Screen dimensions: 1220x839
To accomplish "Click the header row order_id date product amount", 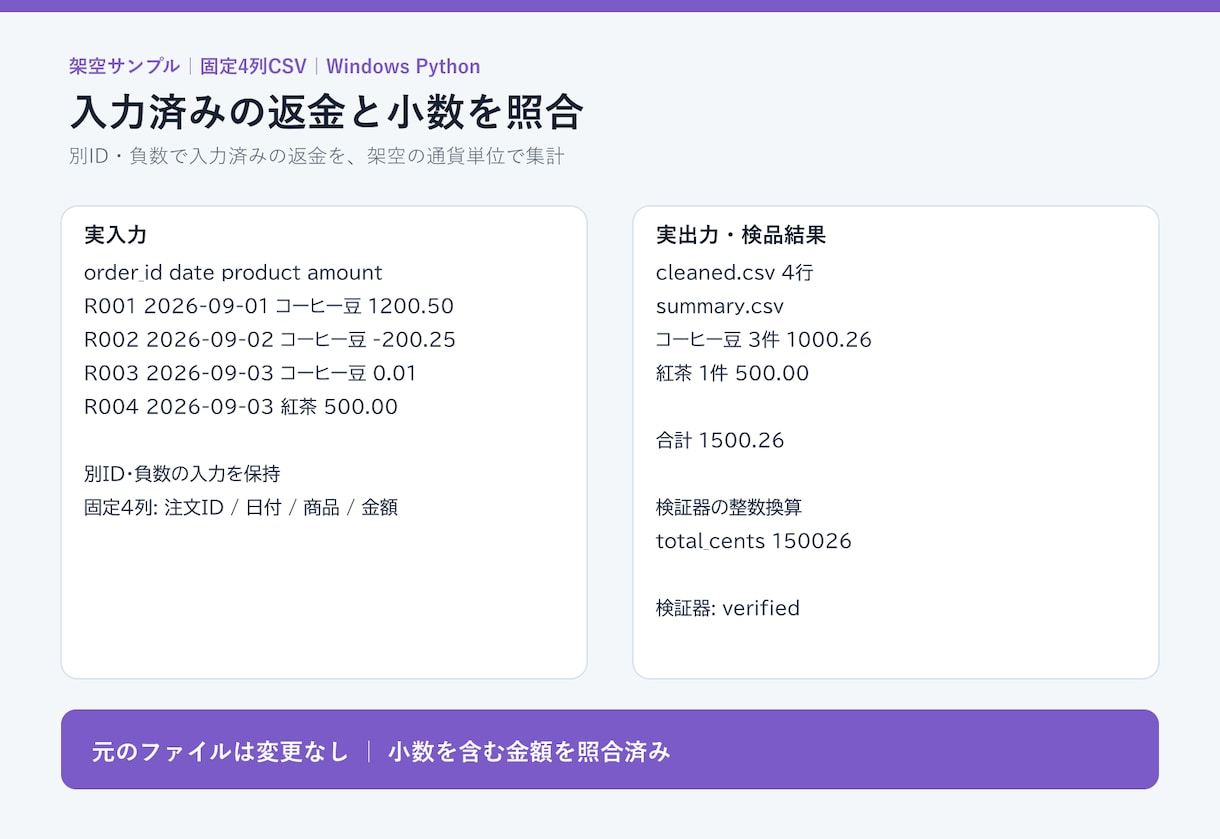I will click(233, 272).
